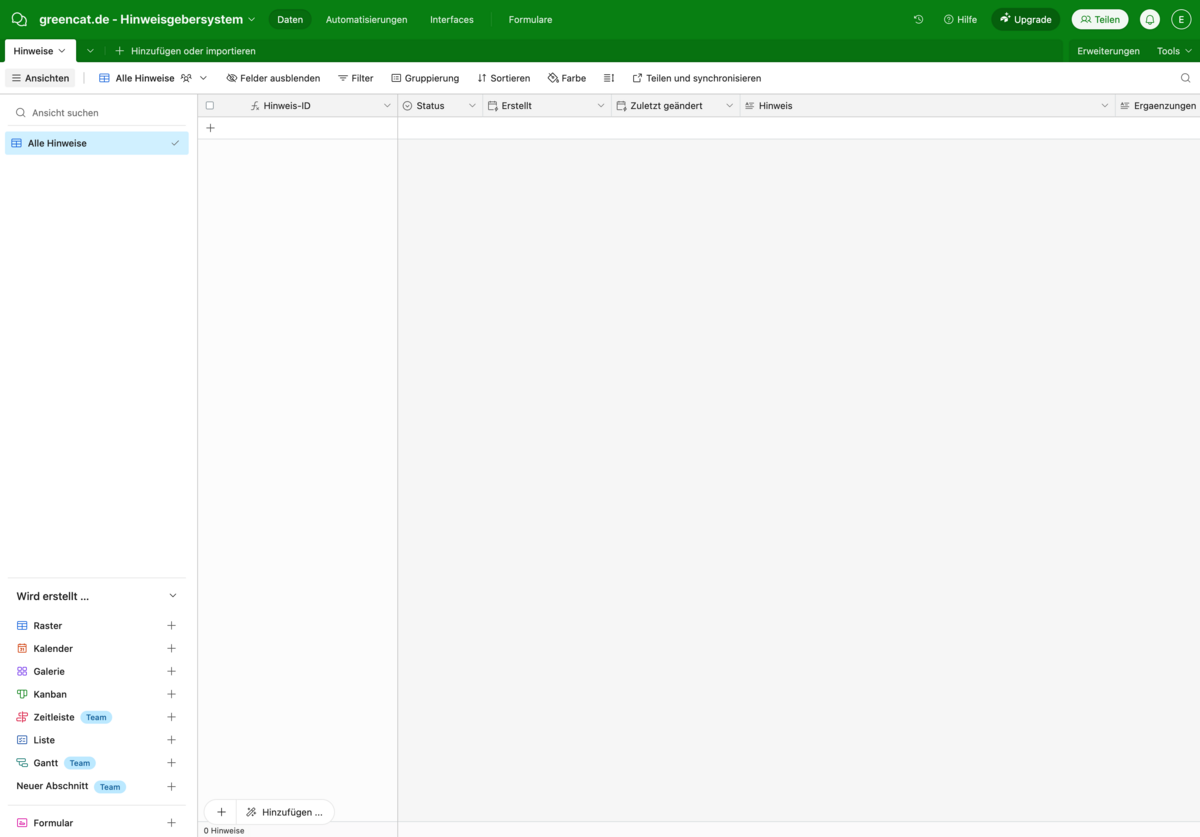1200x837 pixels.
Task: Open the Farbe color options
Action: [x=567, y=78]
